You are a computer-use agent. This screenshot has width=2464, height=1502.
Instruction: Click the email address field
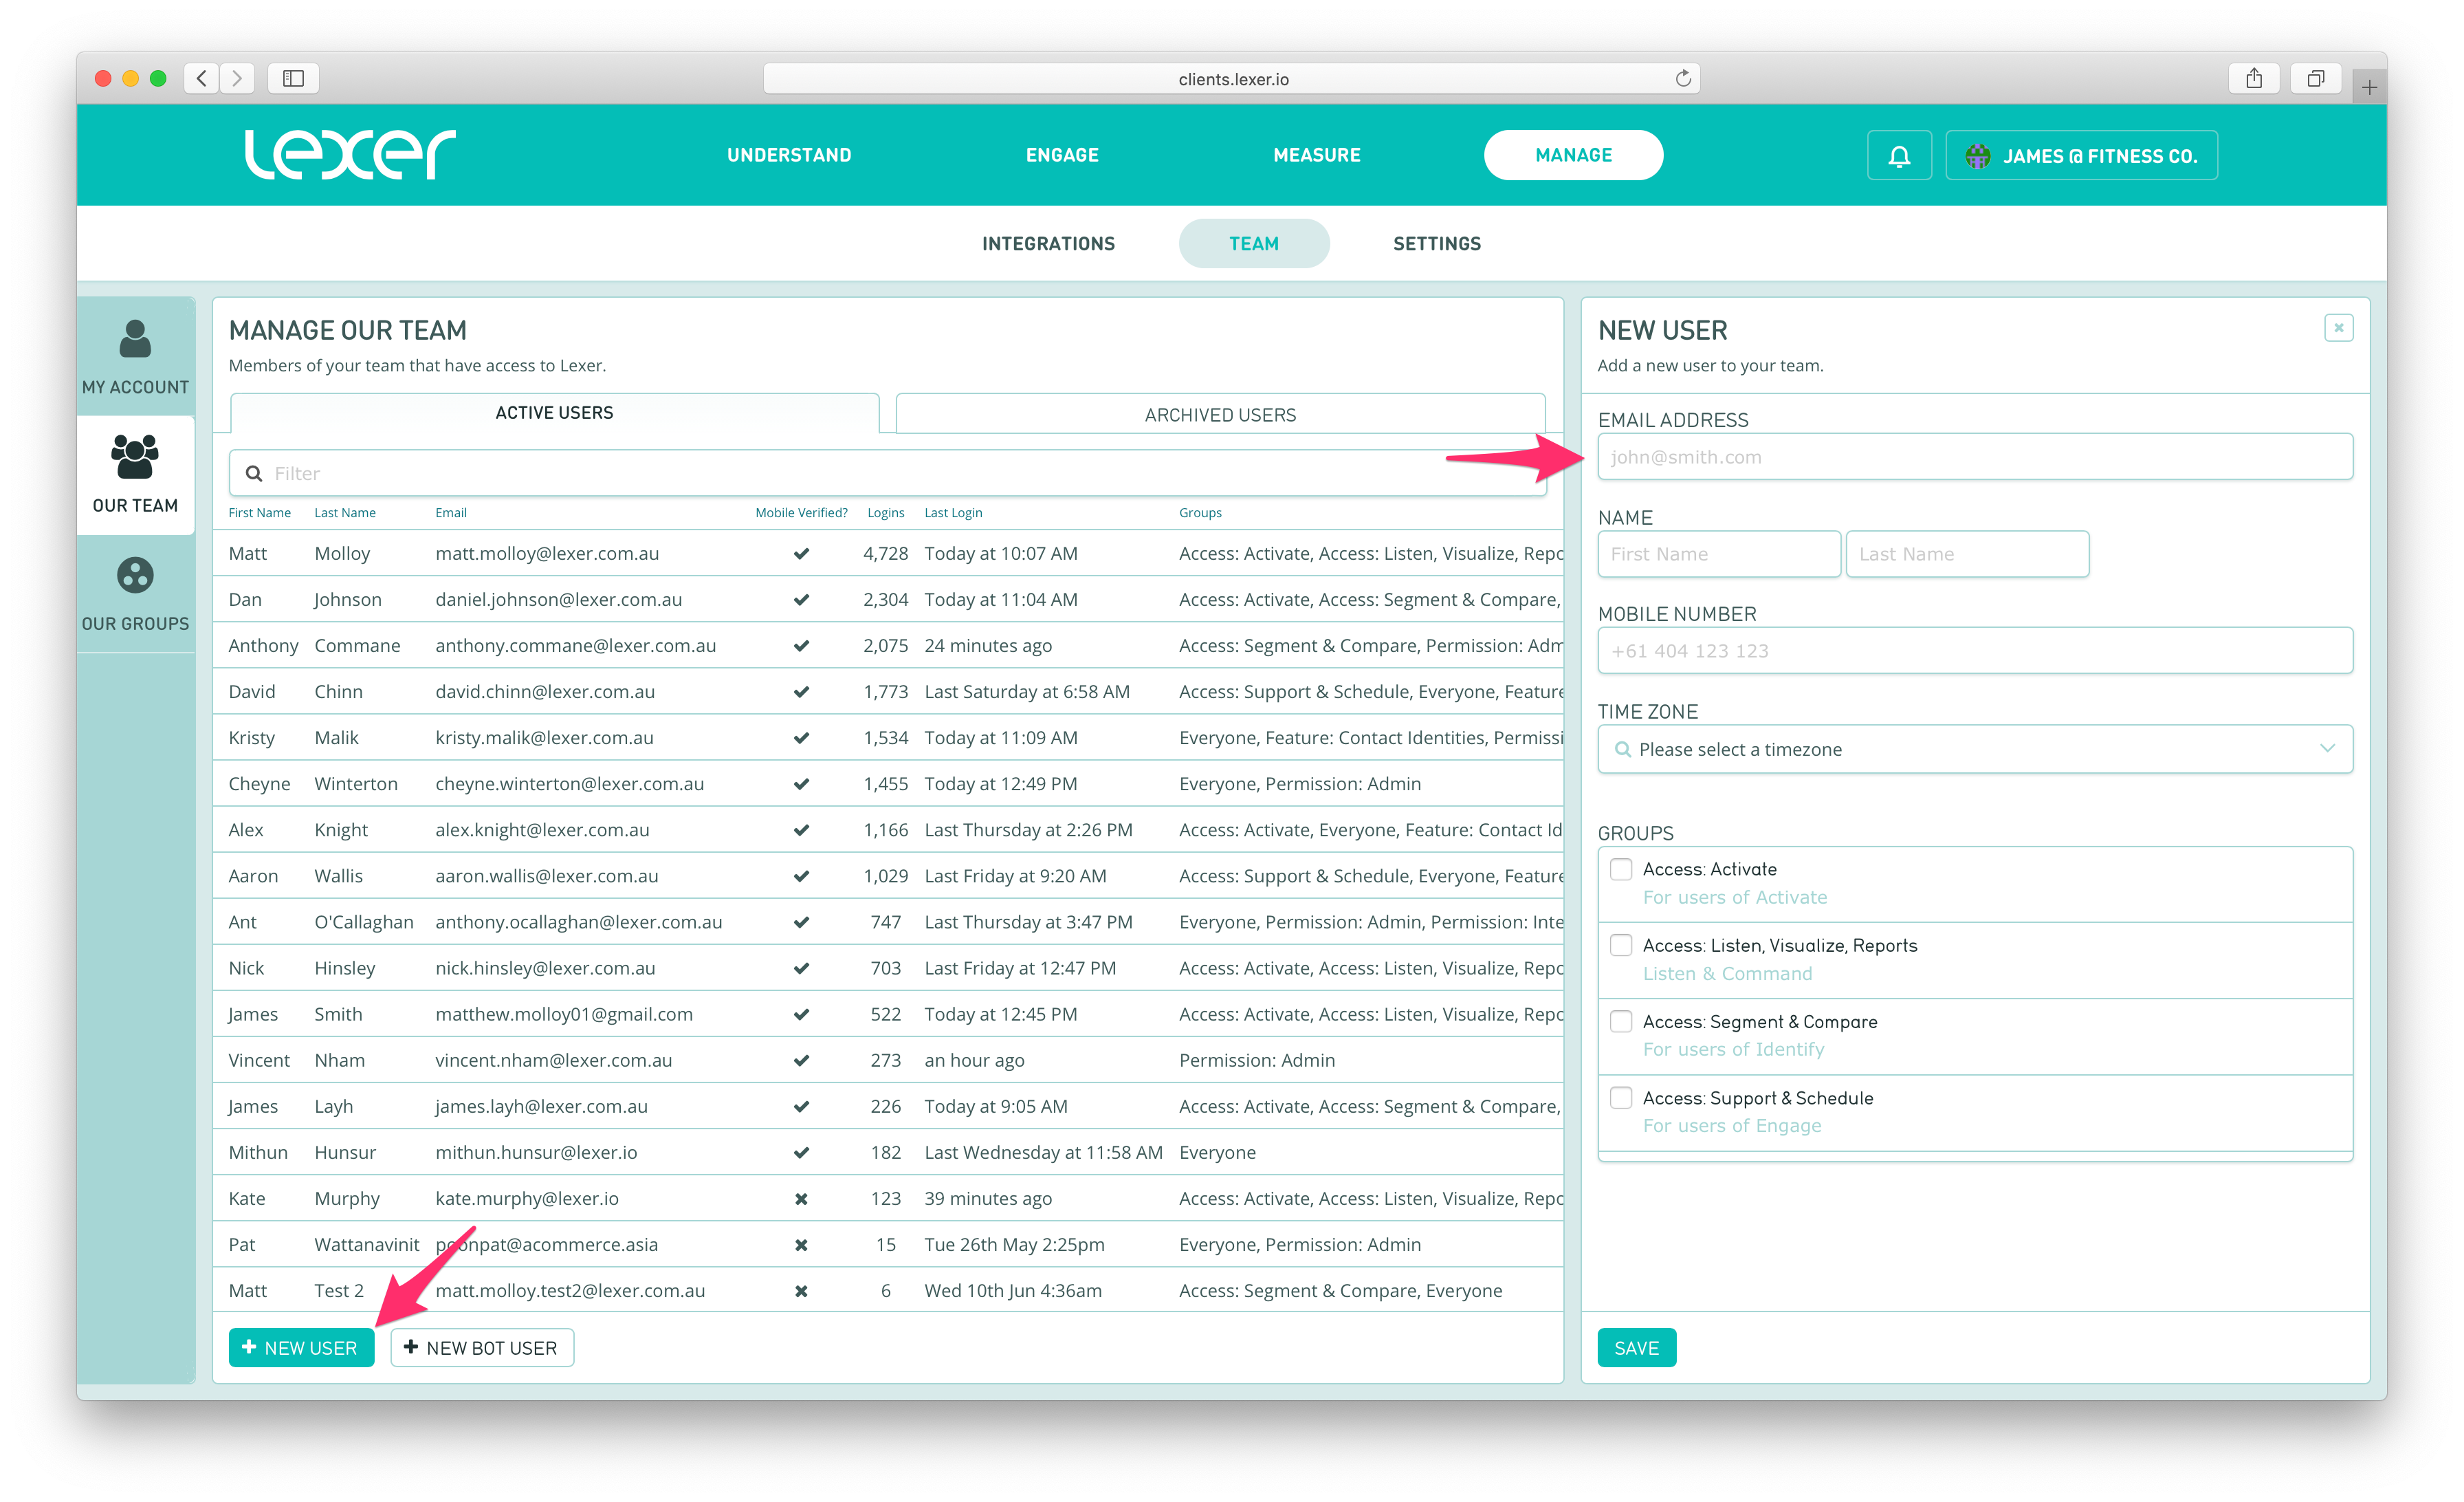click(x=1974, y=457)
